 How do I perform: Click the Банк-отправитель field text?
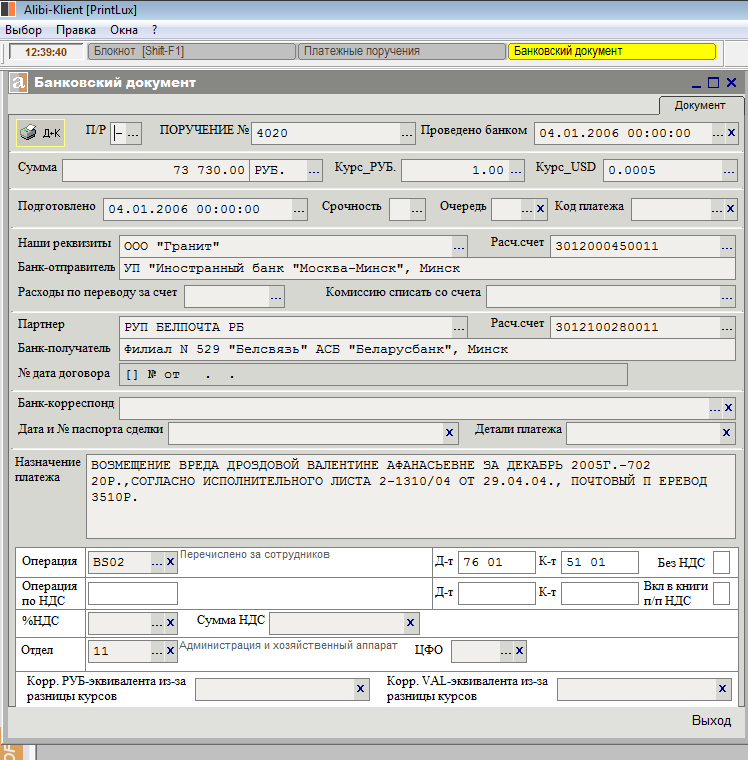tap(427, 269)
